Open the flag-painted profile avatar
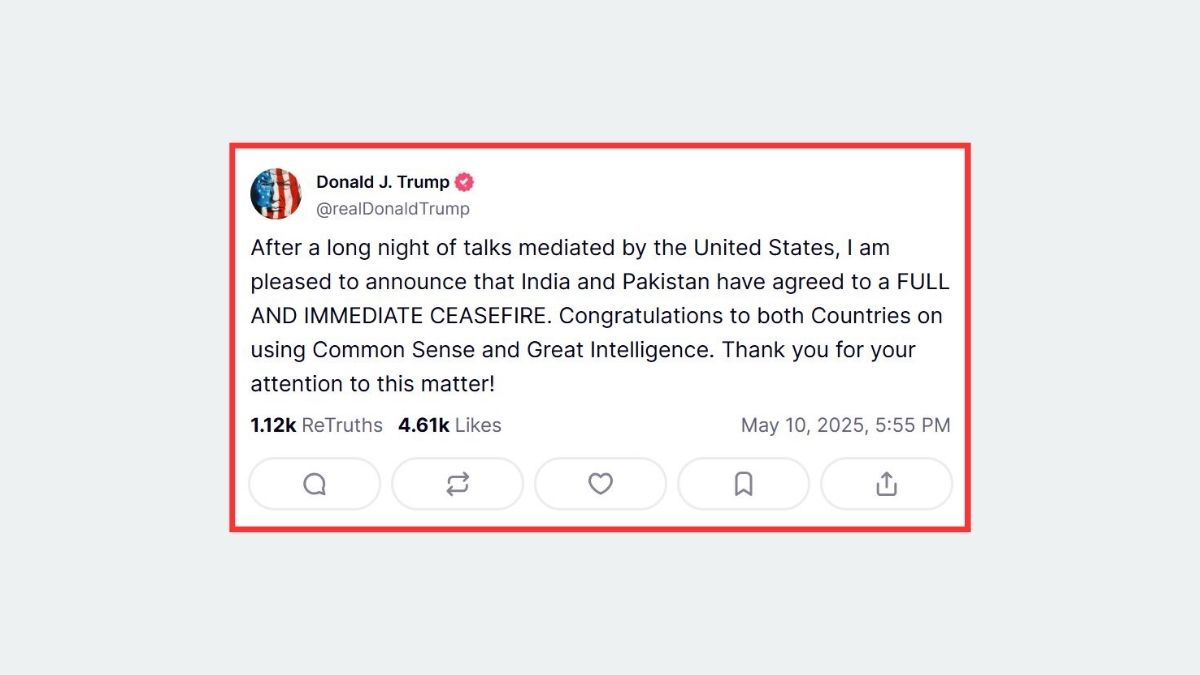 tap(276, 194)
